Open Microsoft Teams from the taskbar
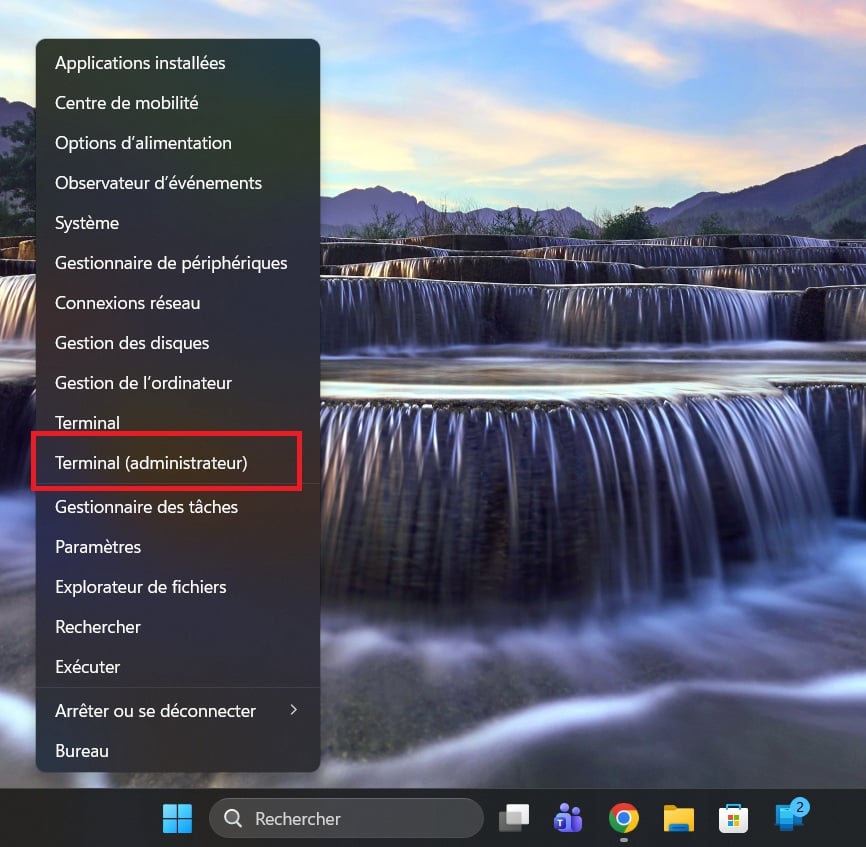 click(568, 818)
